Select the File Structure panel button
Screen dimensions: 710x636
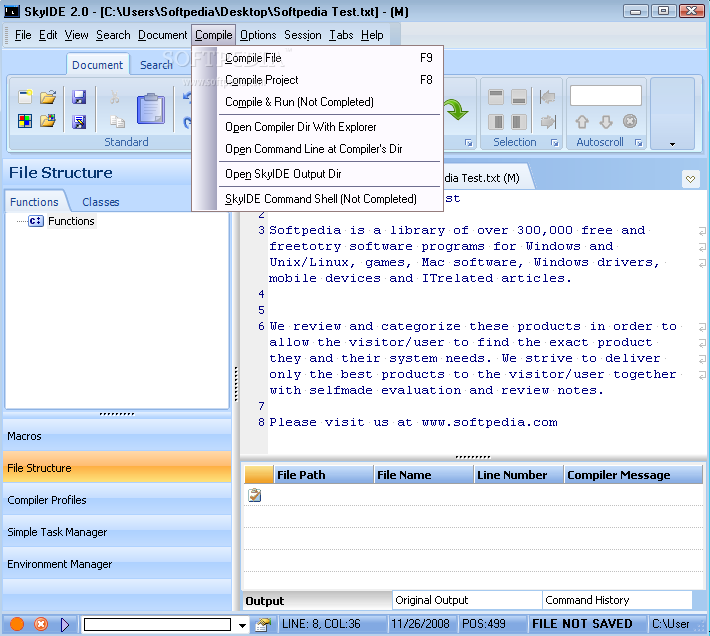(x=117, y=468)
